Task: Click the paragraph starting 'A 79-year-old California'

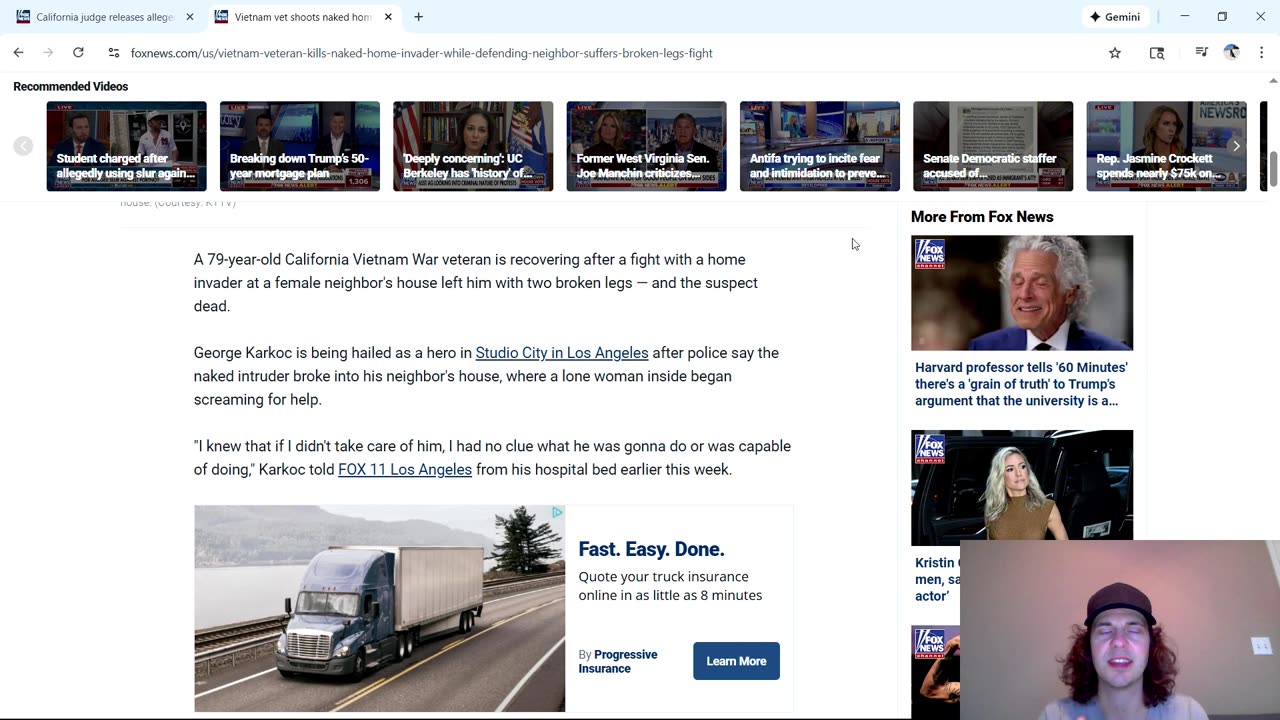Action: pos(476,283)
